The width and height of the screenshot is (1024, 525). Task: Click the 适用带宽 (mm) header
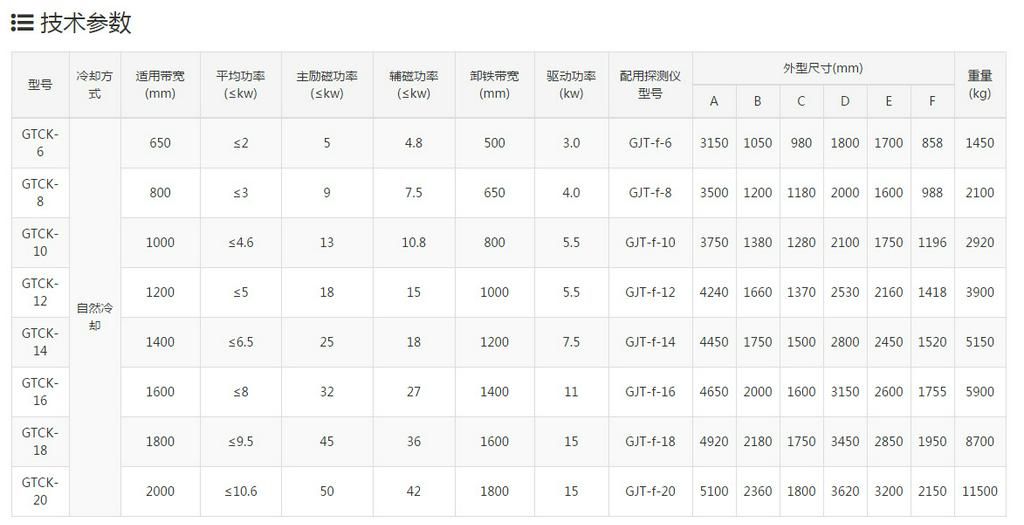pyautogui.click(x=160, y=85)
